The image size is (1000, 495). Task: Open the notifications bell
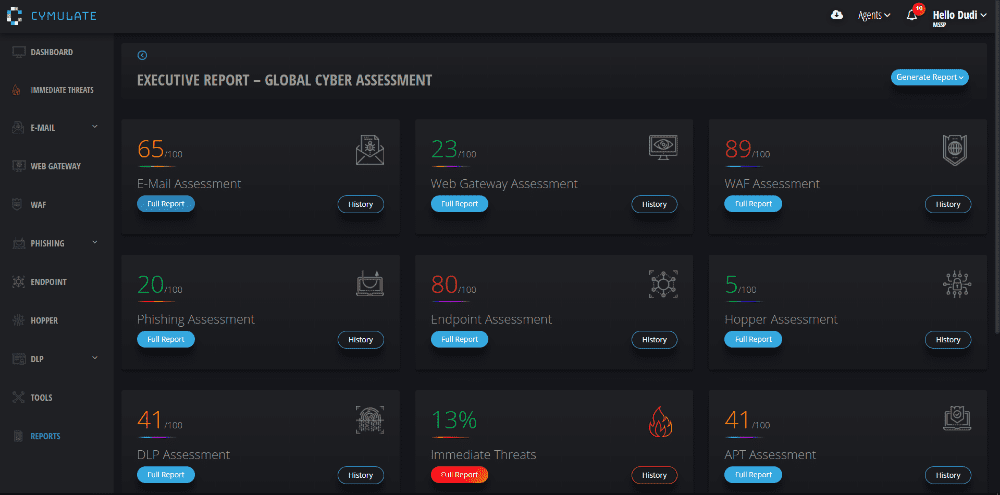click(x=912, y=15)
